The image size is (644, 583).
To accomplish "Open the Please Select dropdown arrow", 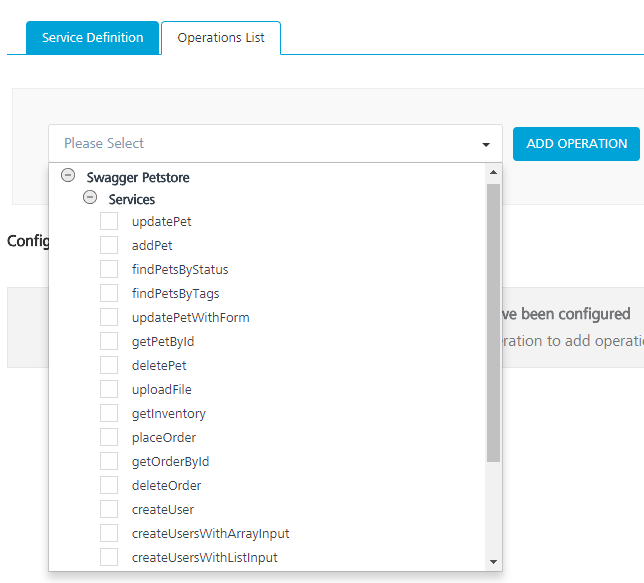I will (485, 144).
